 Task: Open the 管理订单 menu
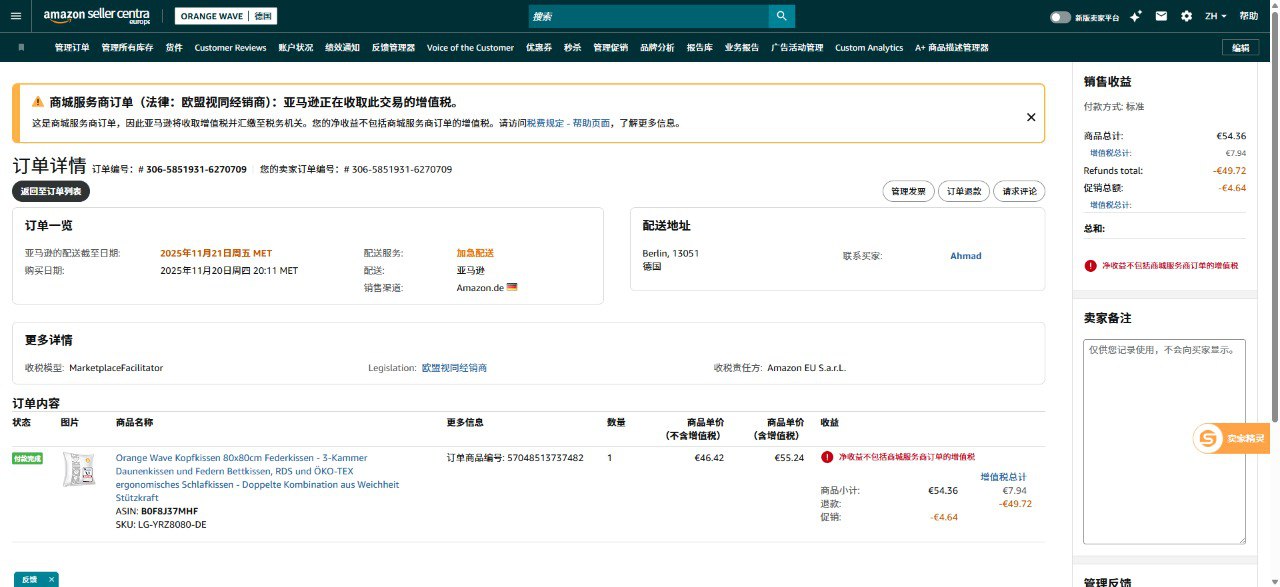coord(72,47)
